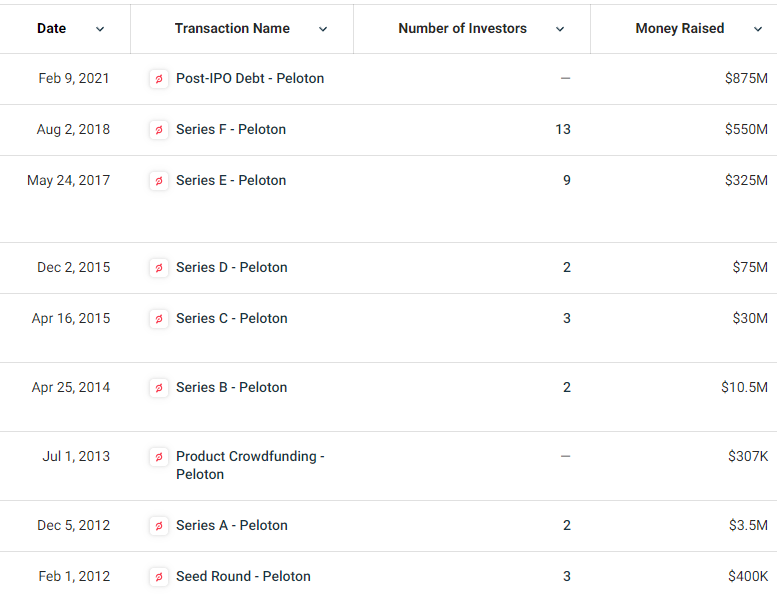Select the date Aug 2, 2018

pyautogui.click(x=73, y=129)
